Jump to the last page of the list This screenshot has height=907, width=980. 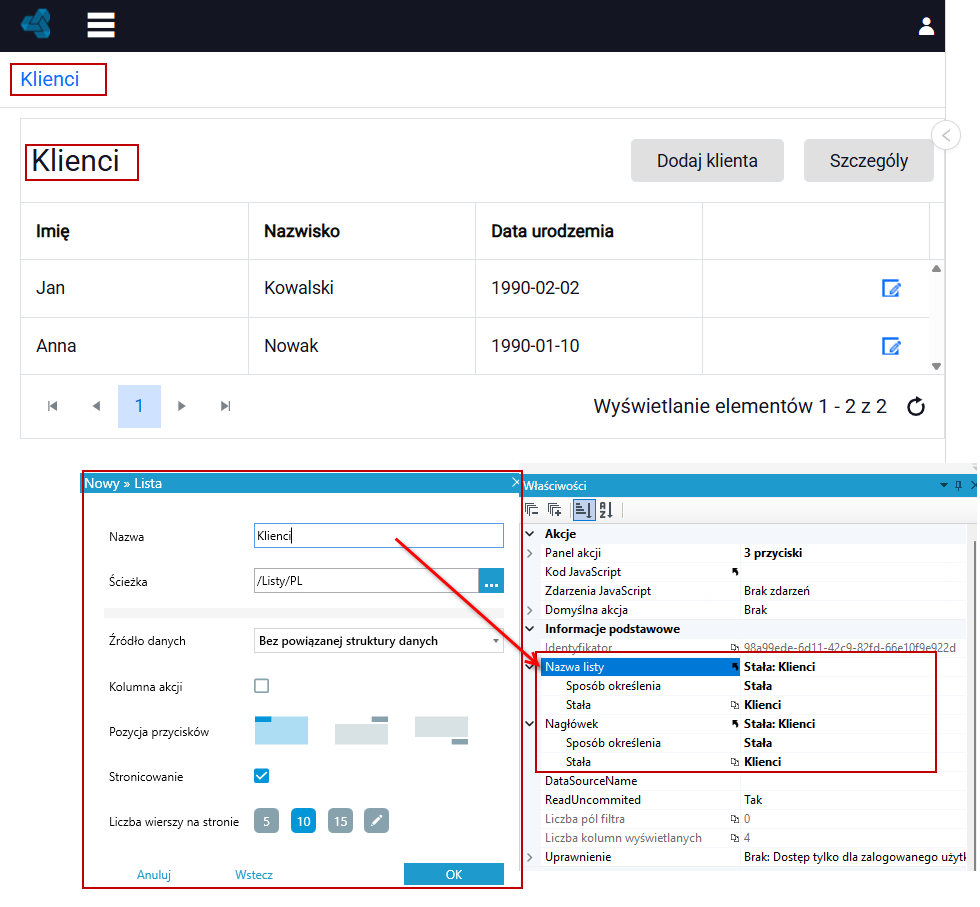point(226,406)
